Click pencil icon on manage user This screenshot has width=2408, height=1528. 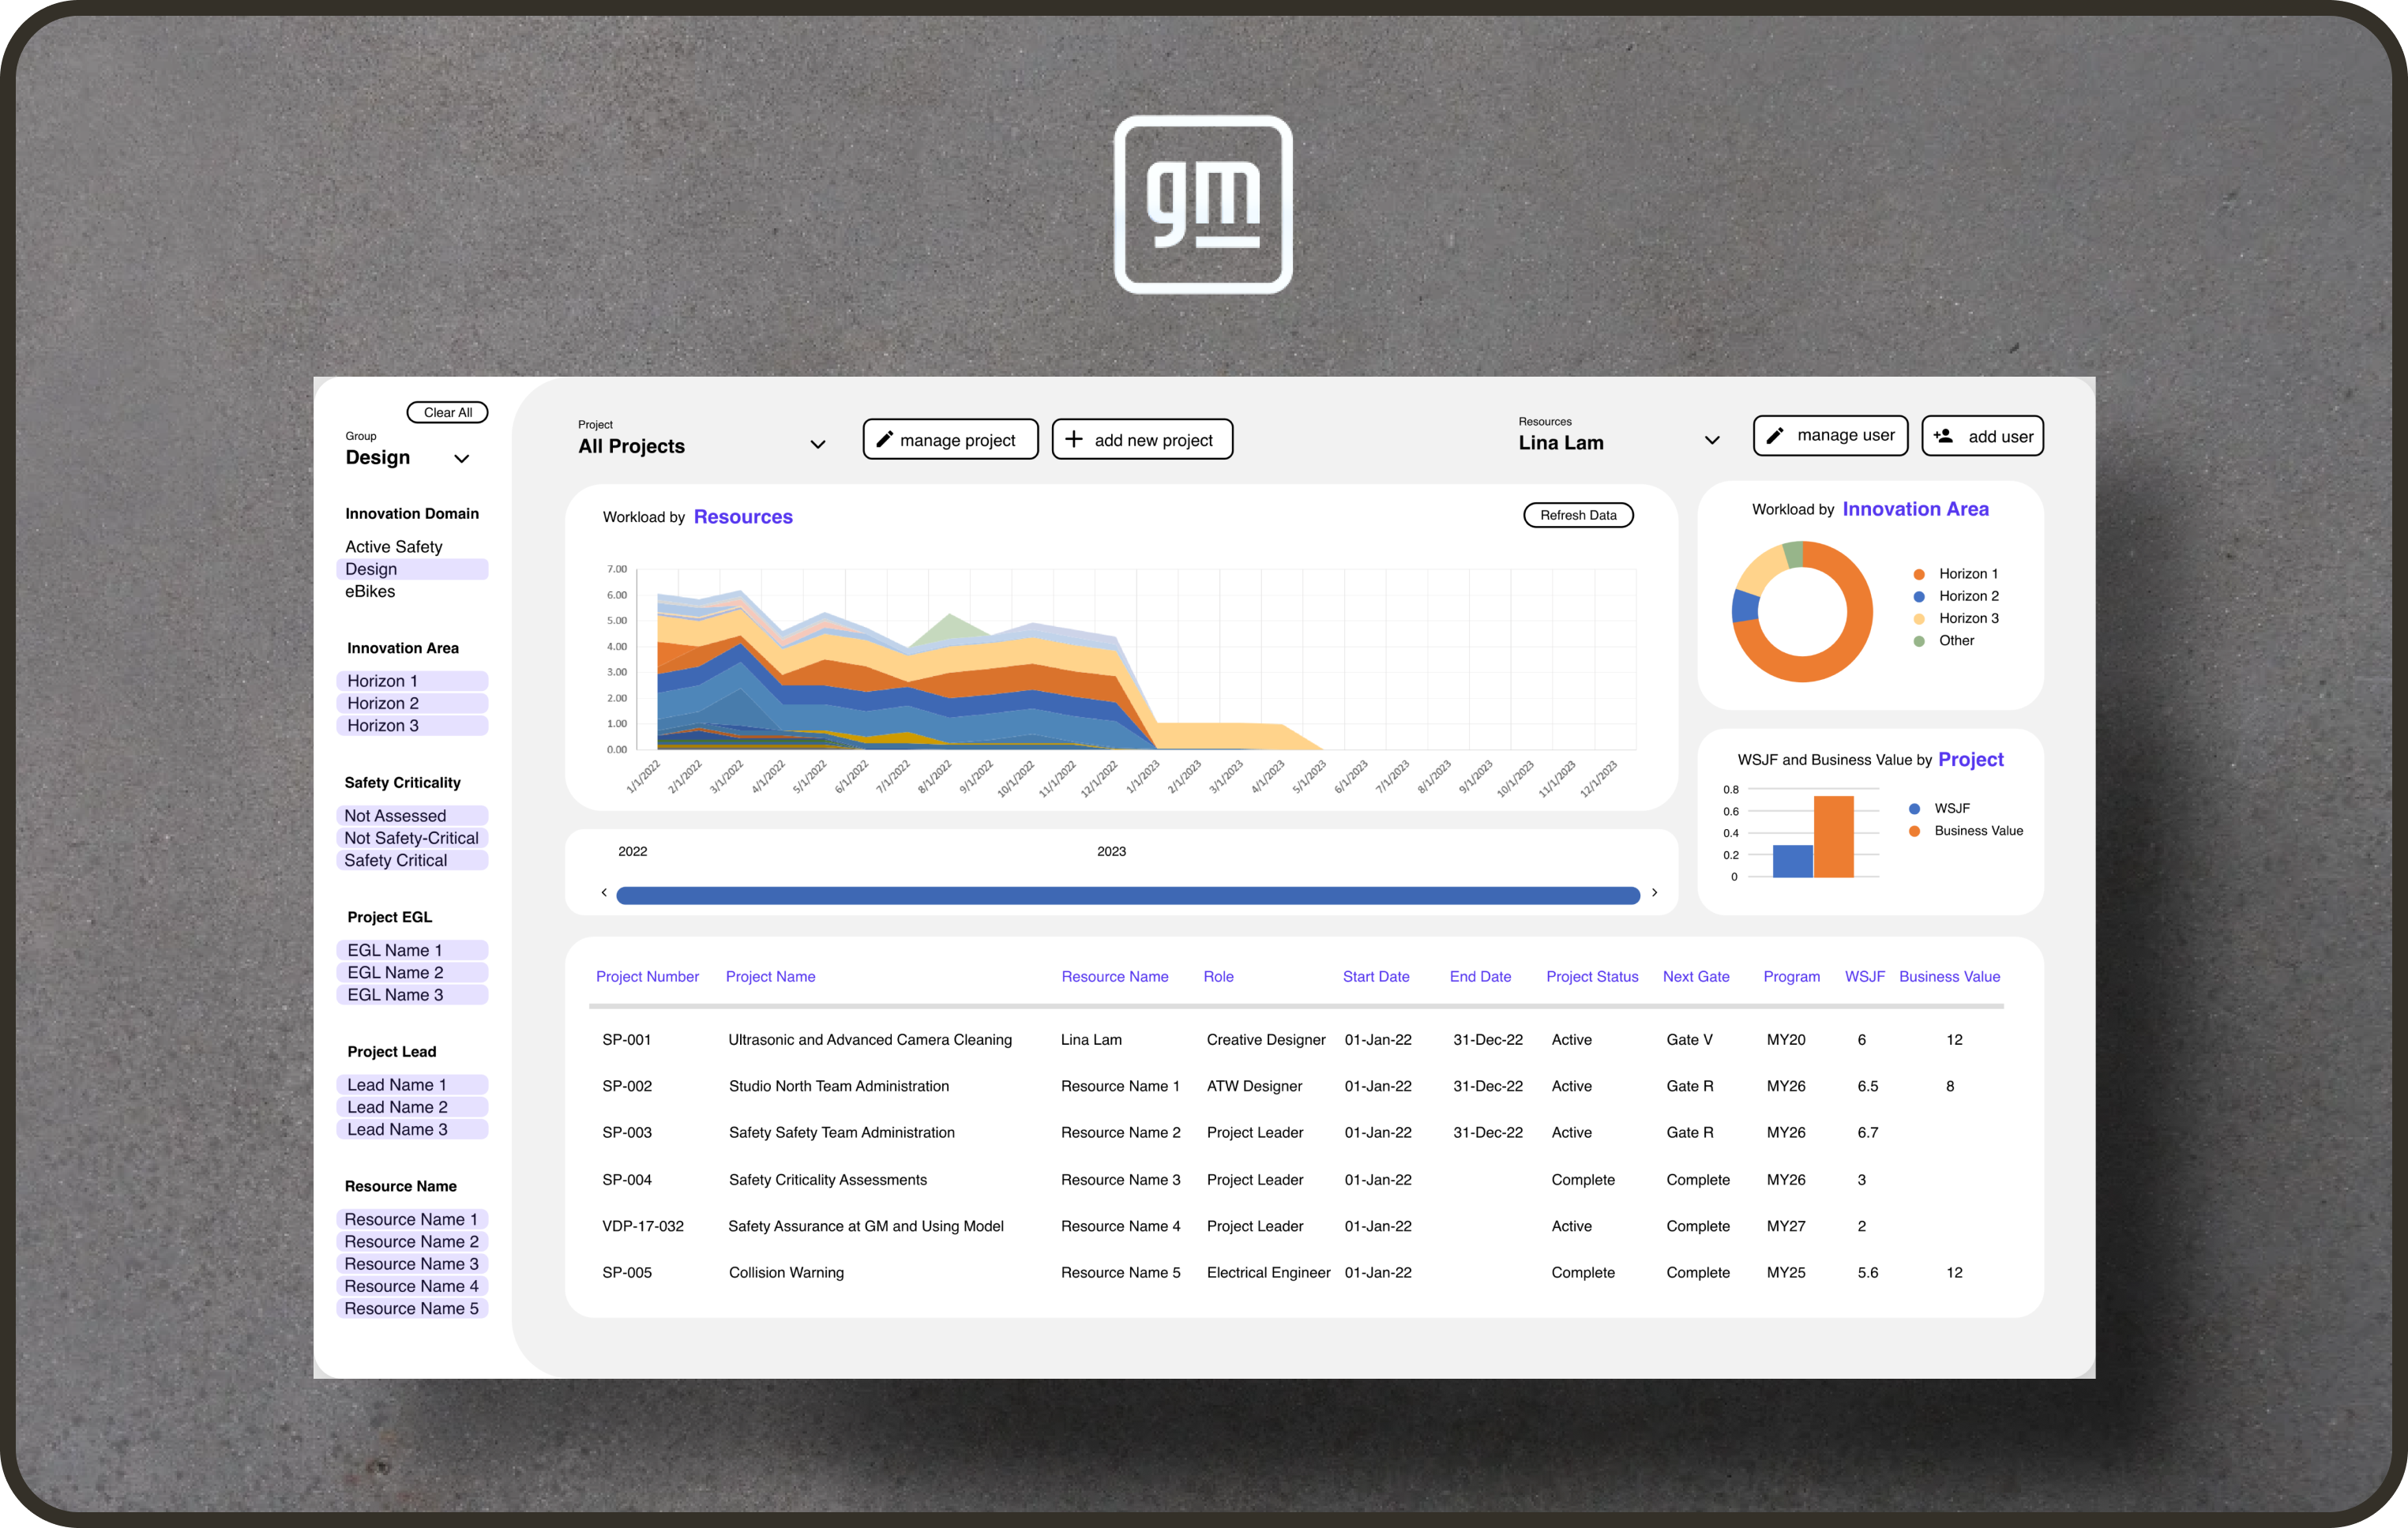(x=1775, y=435)
